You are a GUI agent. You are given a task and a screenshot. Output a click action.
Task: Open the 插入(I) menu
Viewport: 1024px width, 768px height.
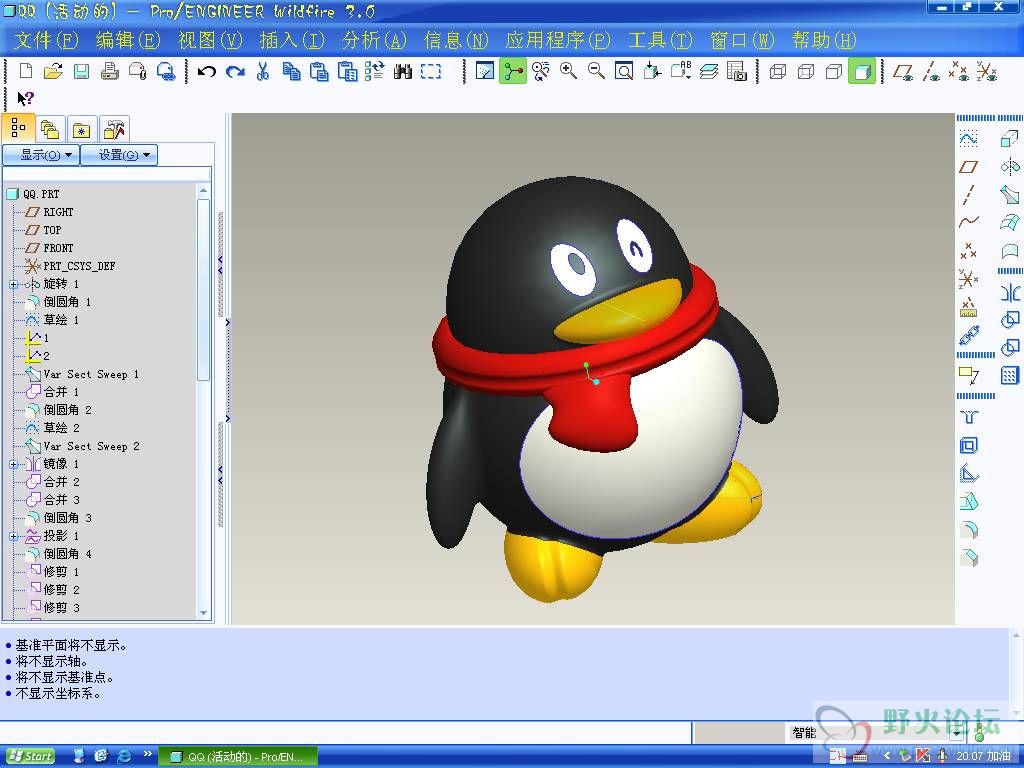(292, 40)
